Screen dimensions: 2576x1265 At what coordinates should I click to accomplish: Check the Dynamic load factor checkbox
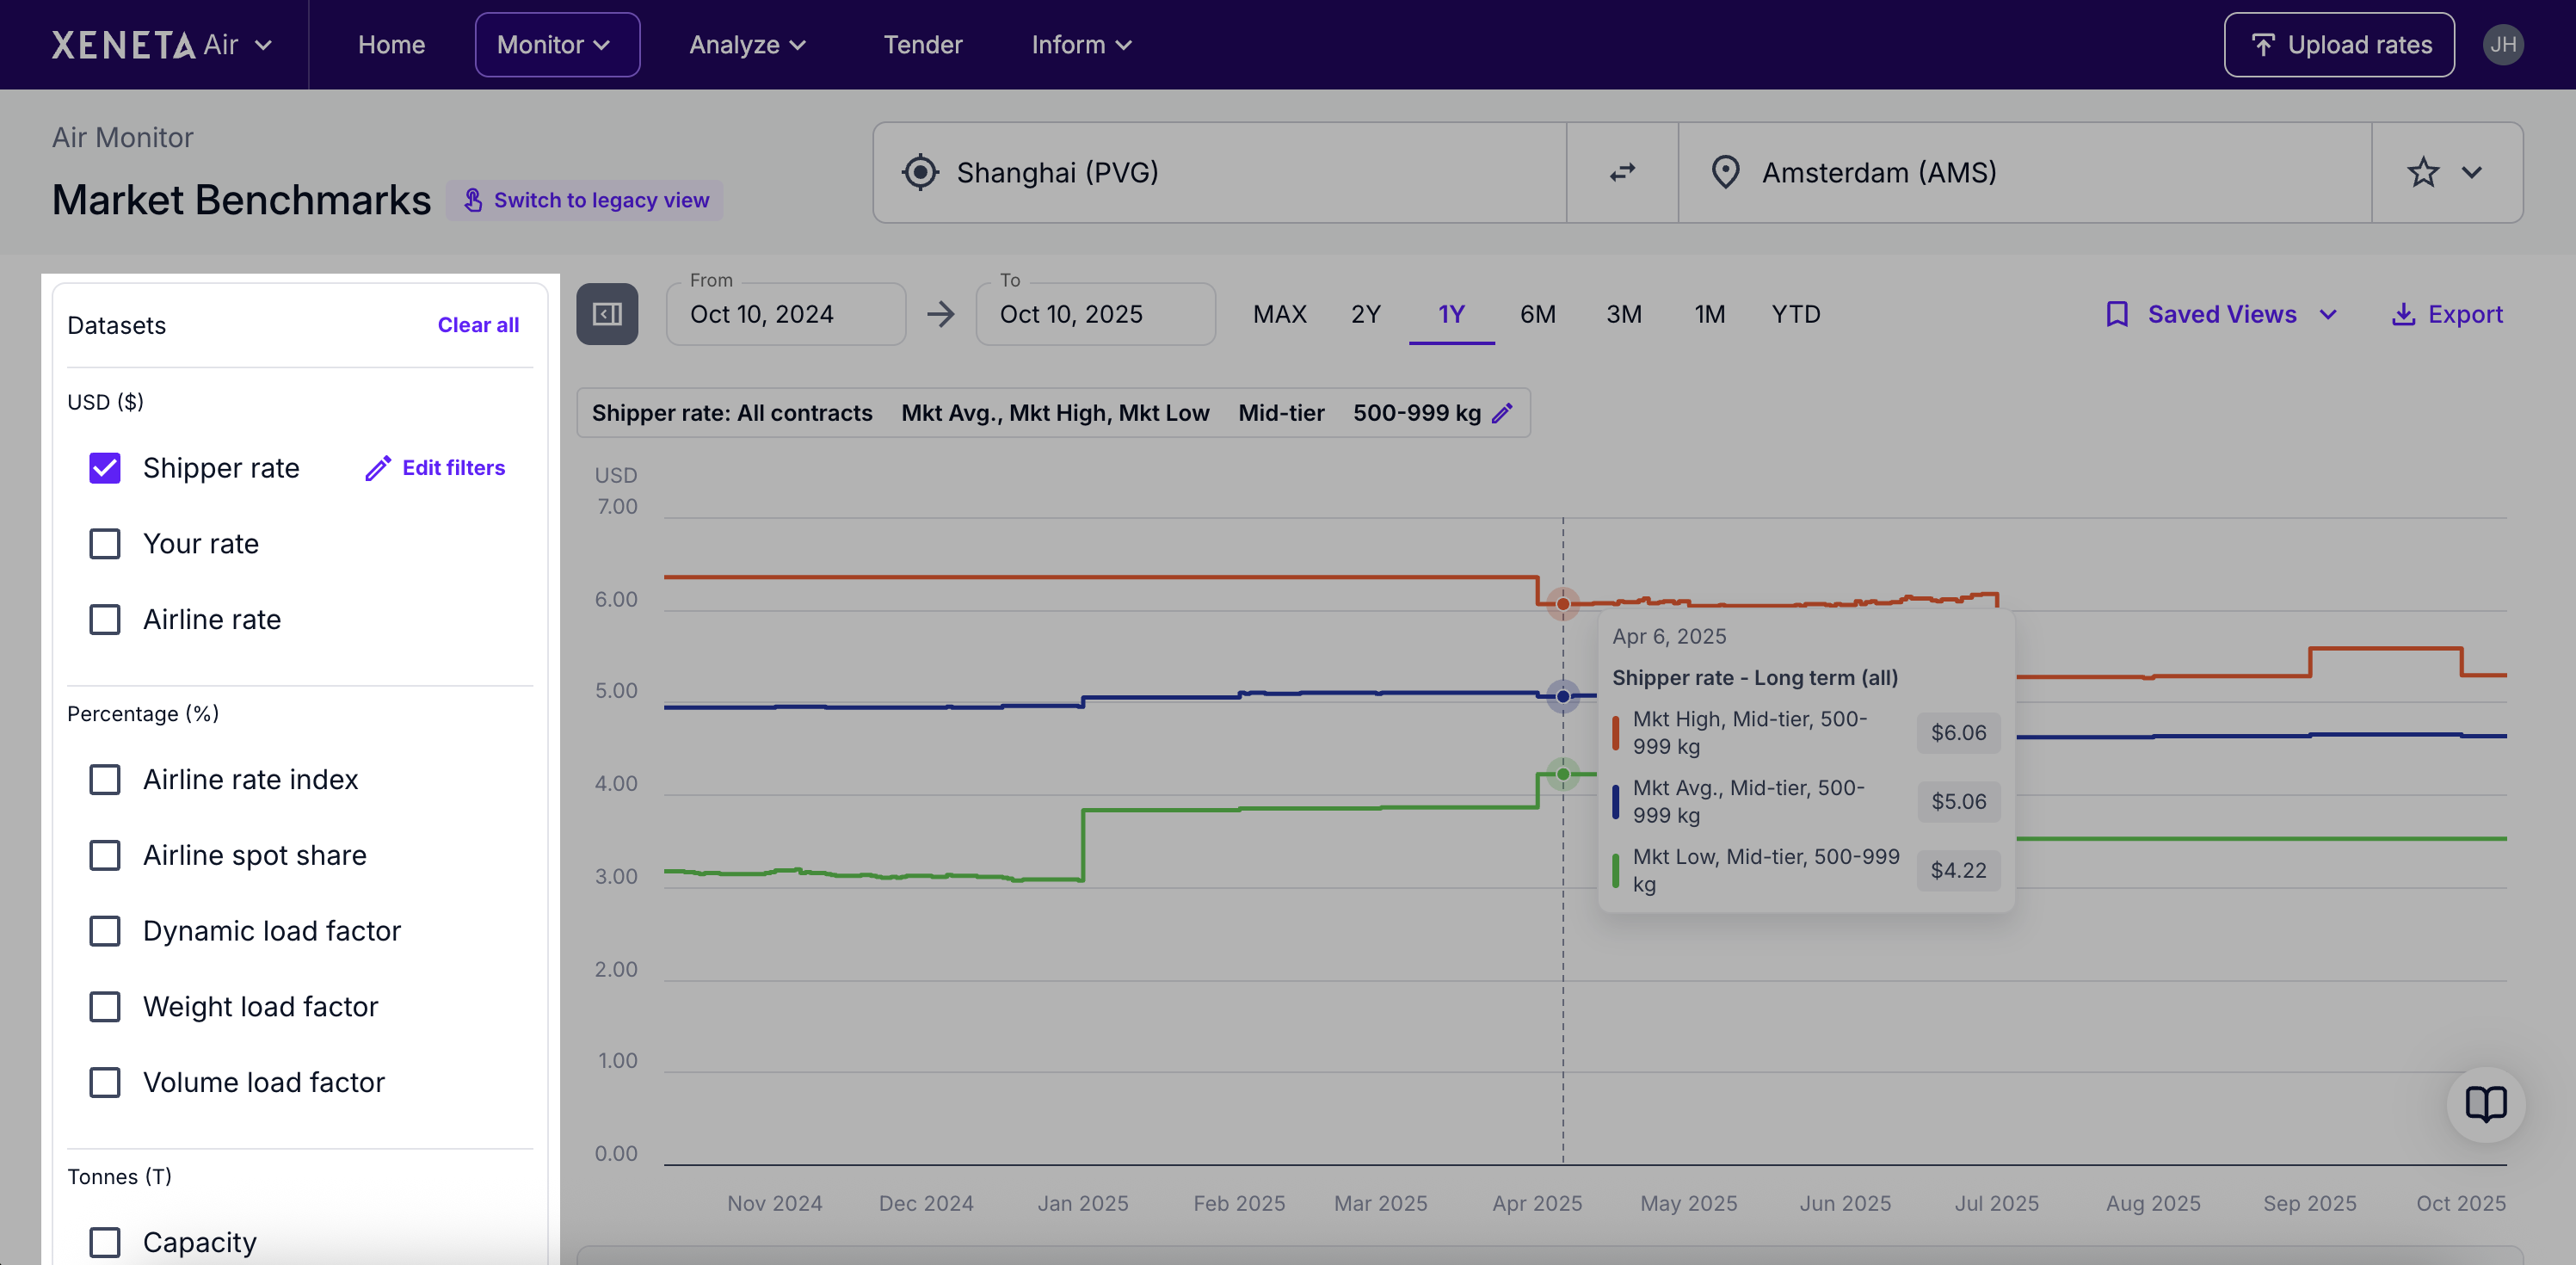coord(105,931)
